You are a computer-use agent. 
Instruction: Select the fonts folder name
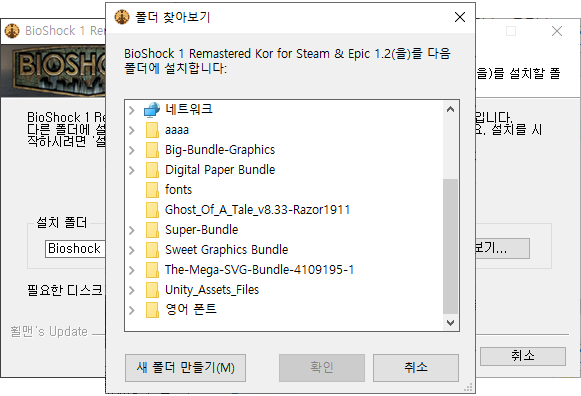(179, 190)
